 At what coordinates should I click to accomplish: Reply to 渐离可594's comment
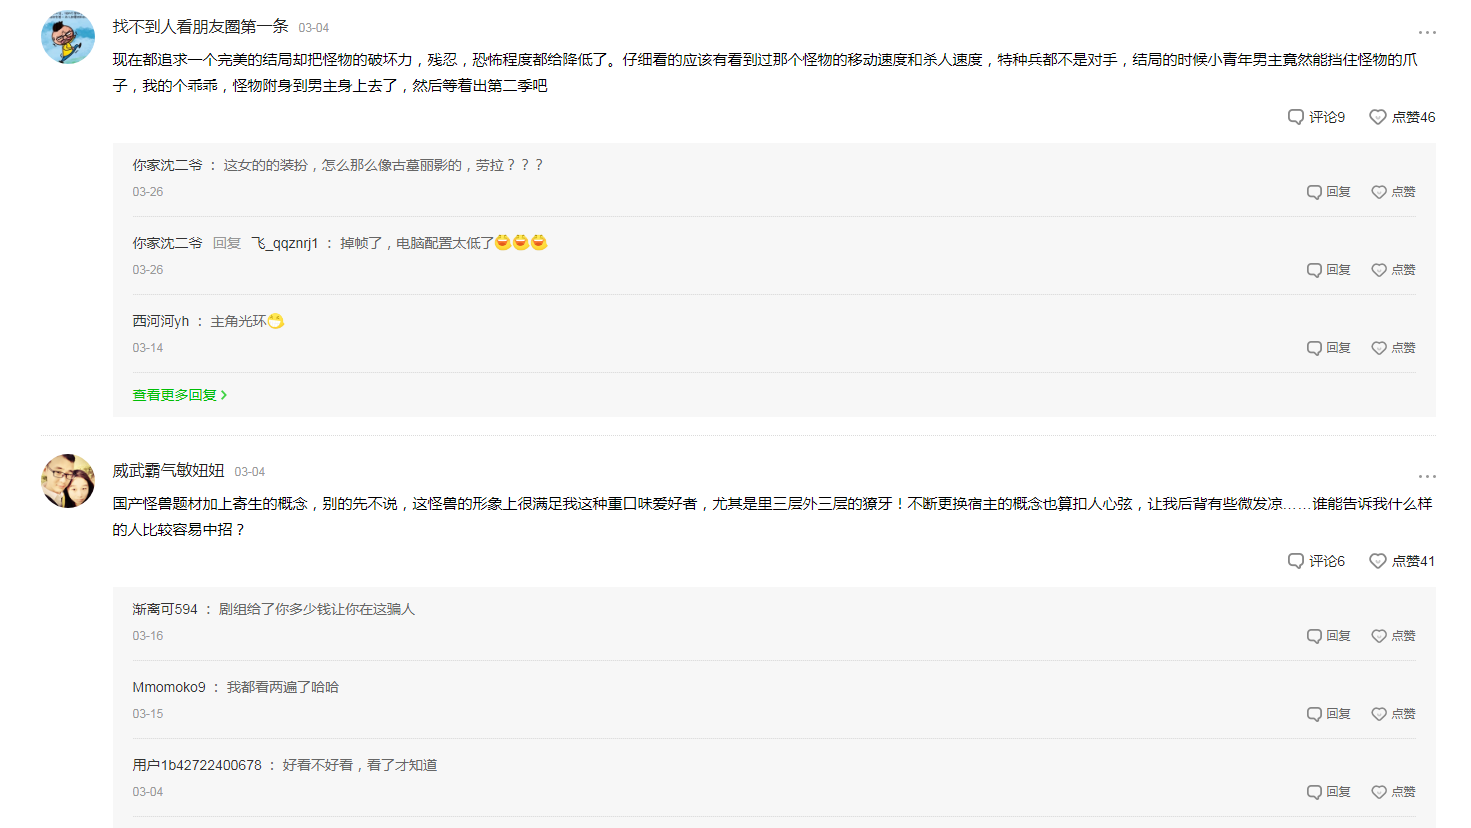point(1329,636)
